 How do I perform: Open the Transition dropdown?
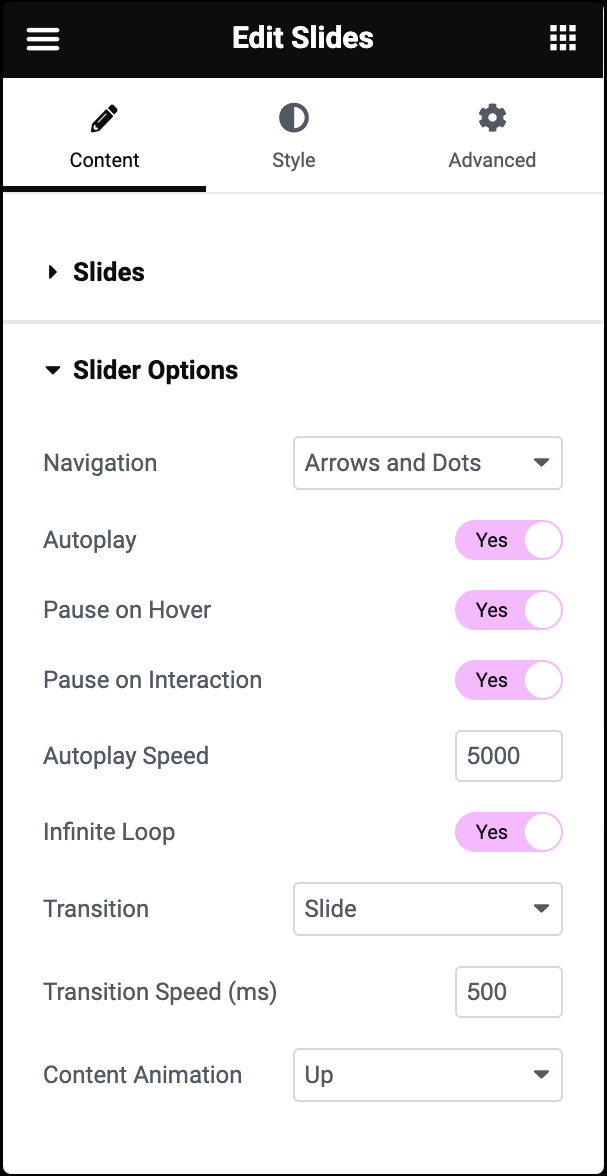(x=428, y=909)
